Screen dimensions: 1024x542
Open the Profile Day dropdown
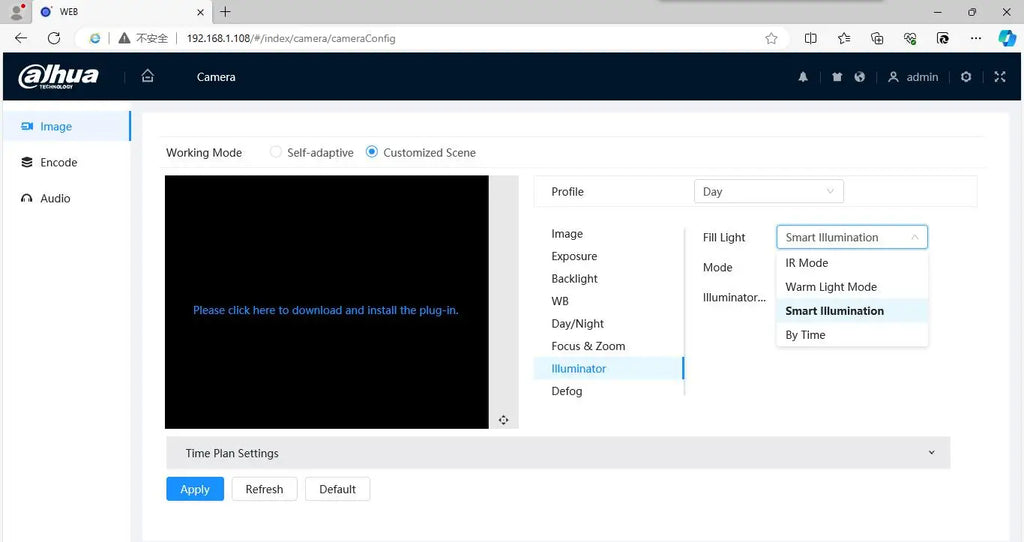click(x=769, y=191)
